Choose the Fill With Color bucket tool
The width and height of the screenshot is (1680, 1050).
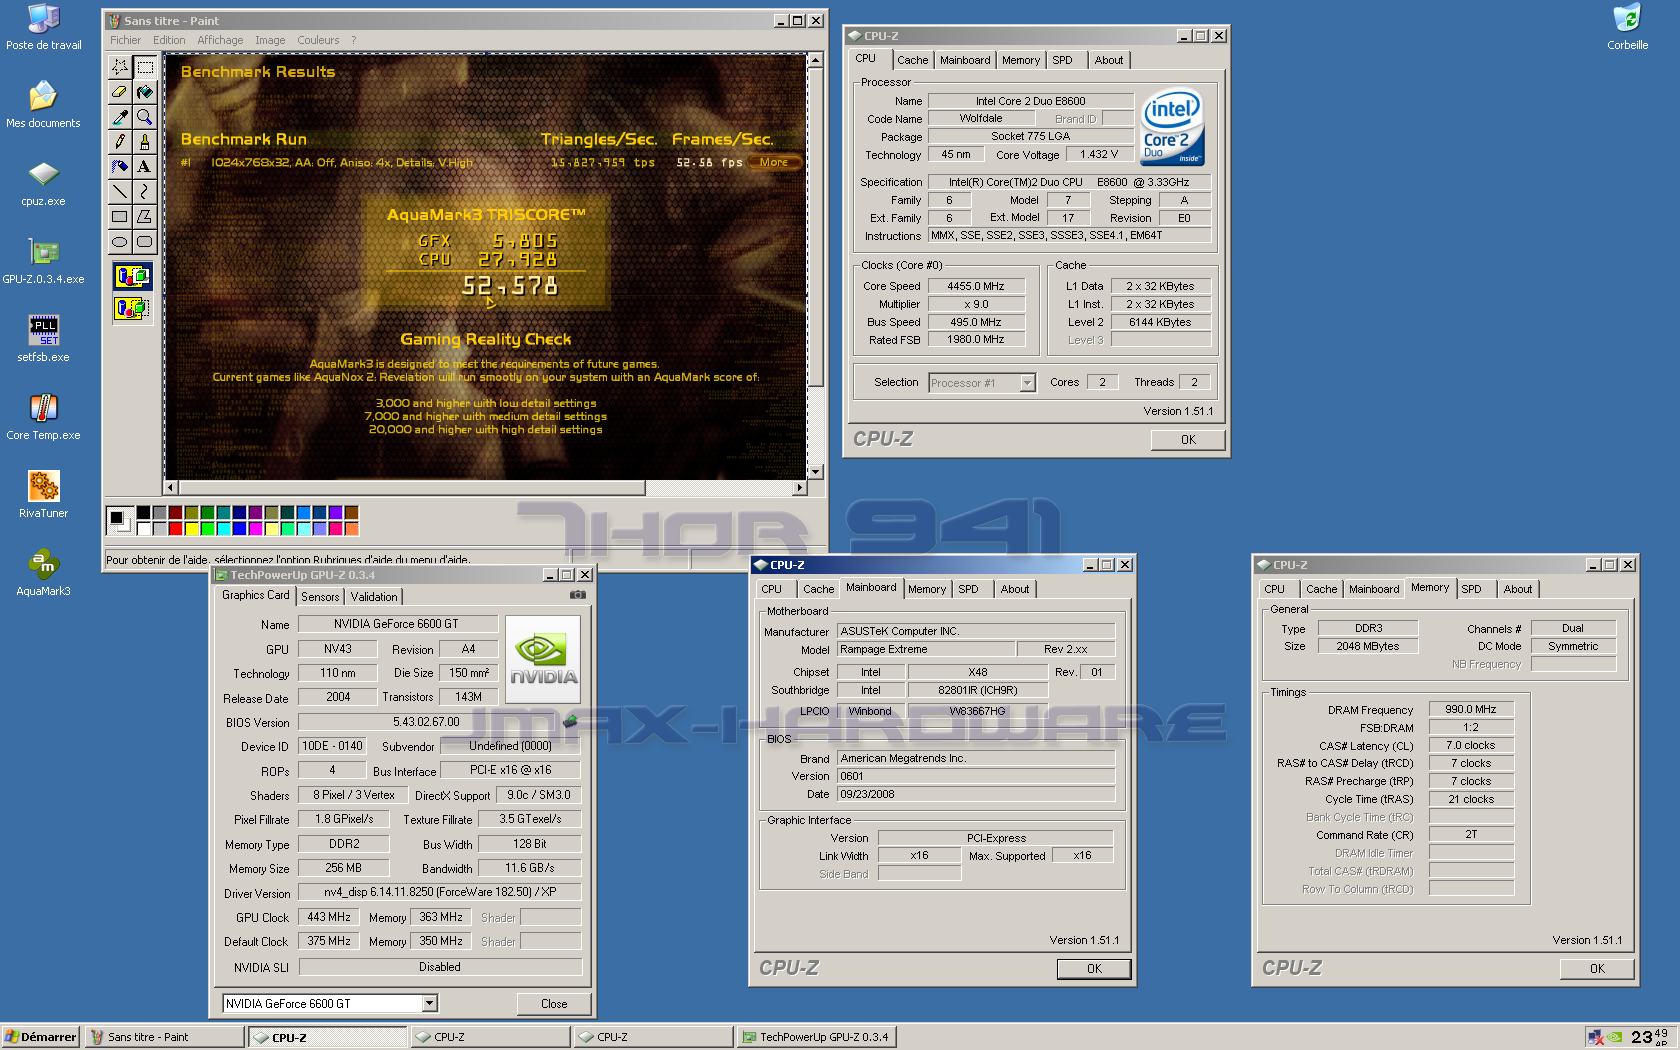click(145, 92)
